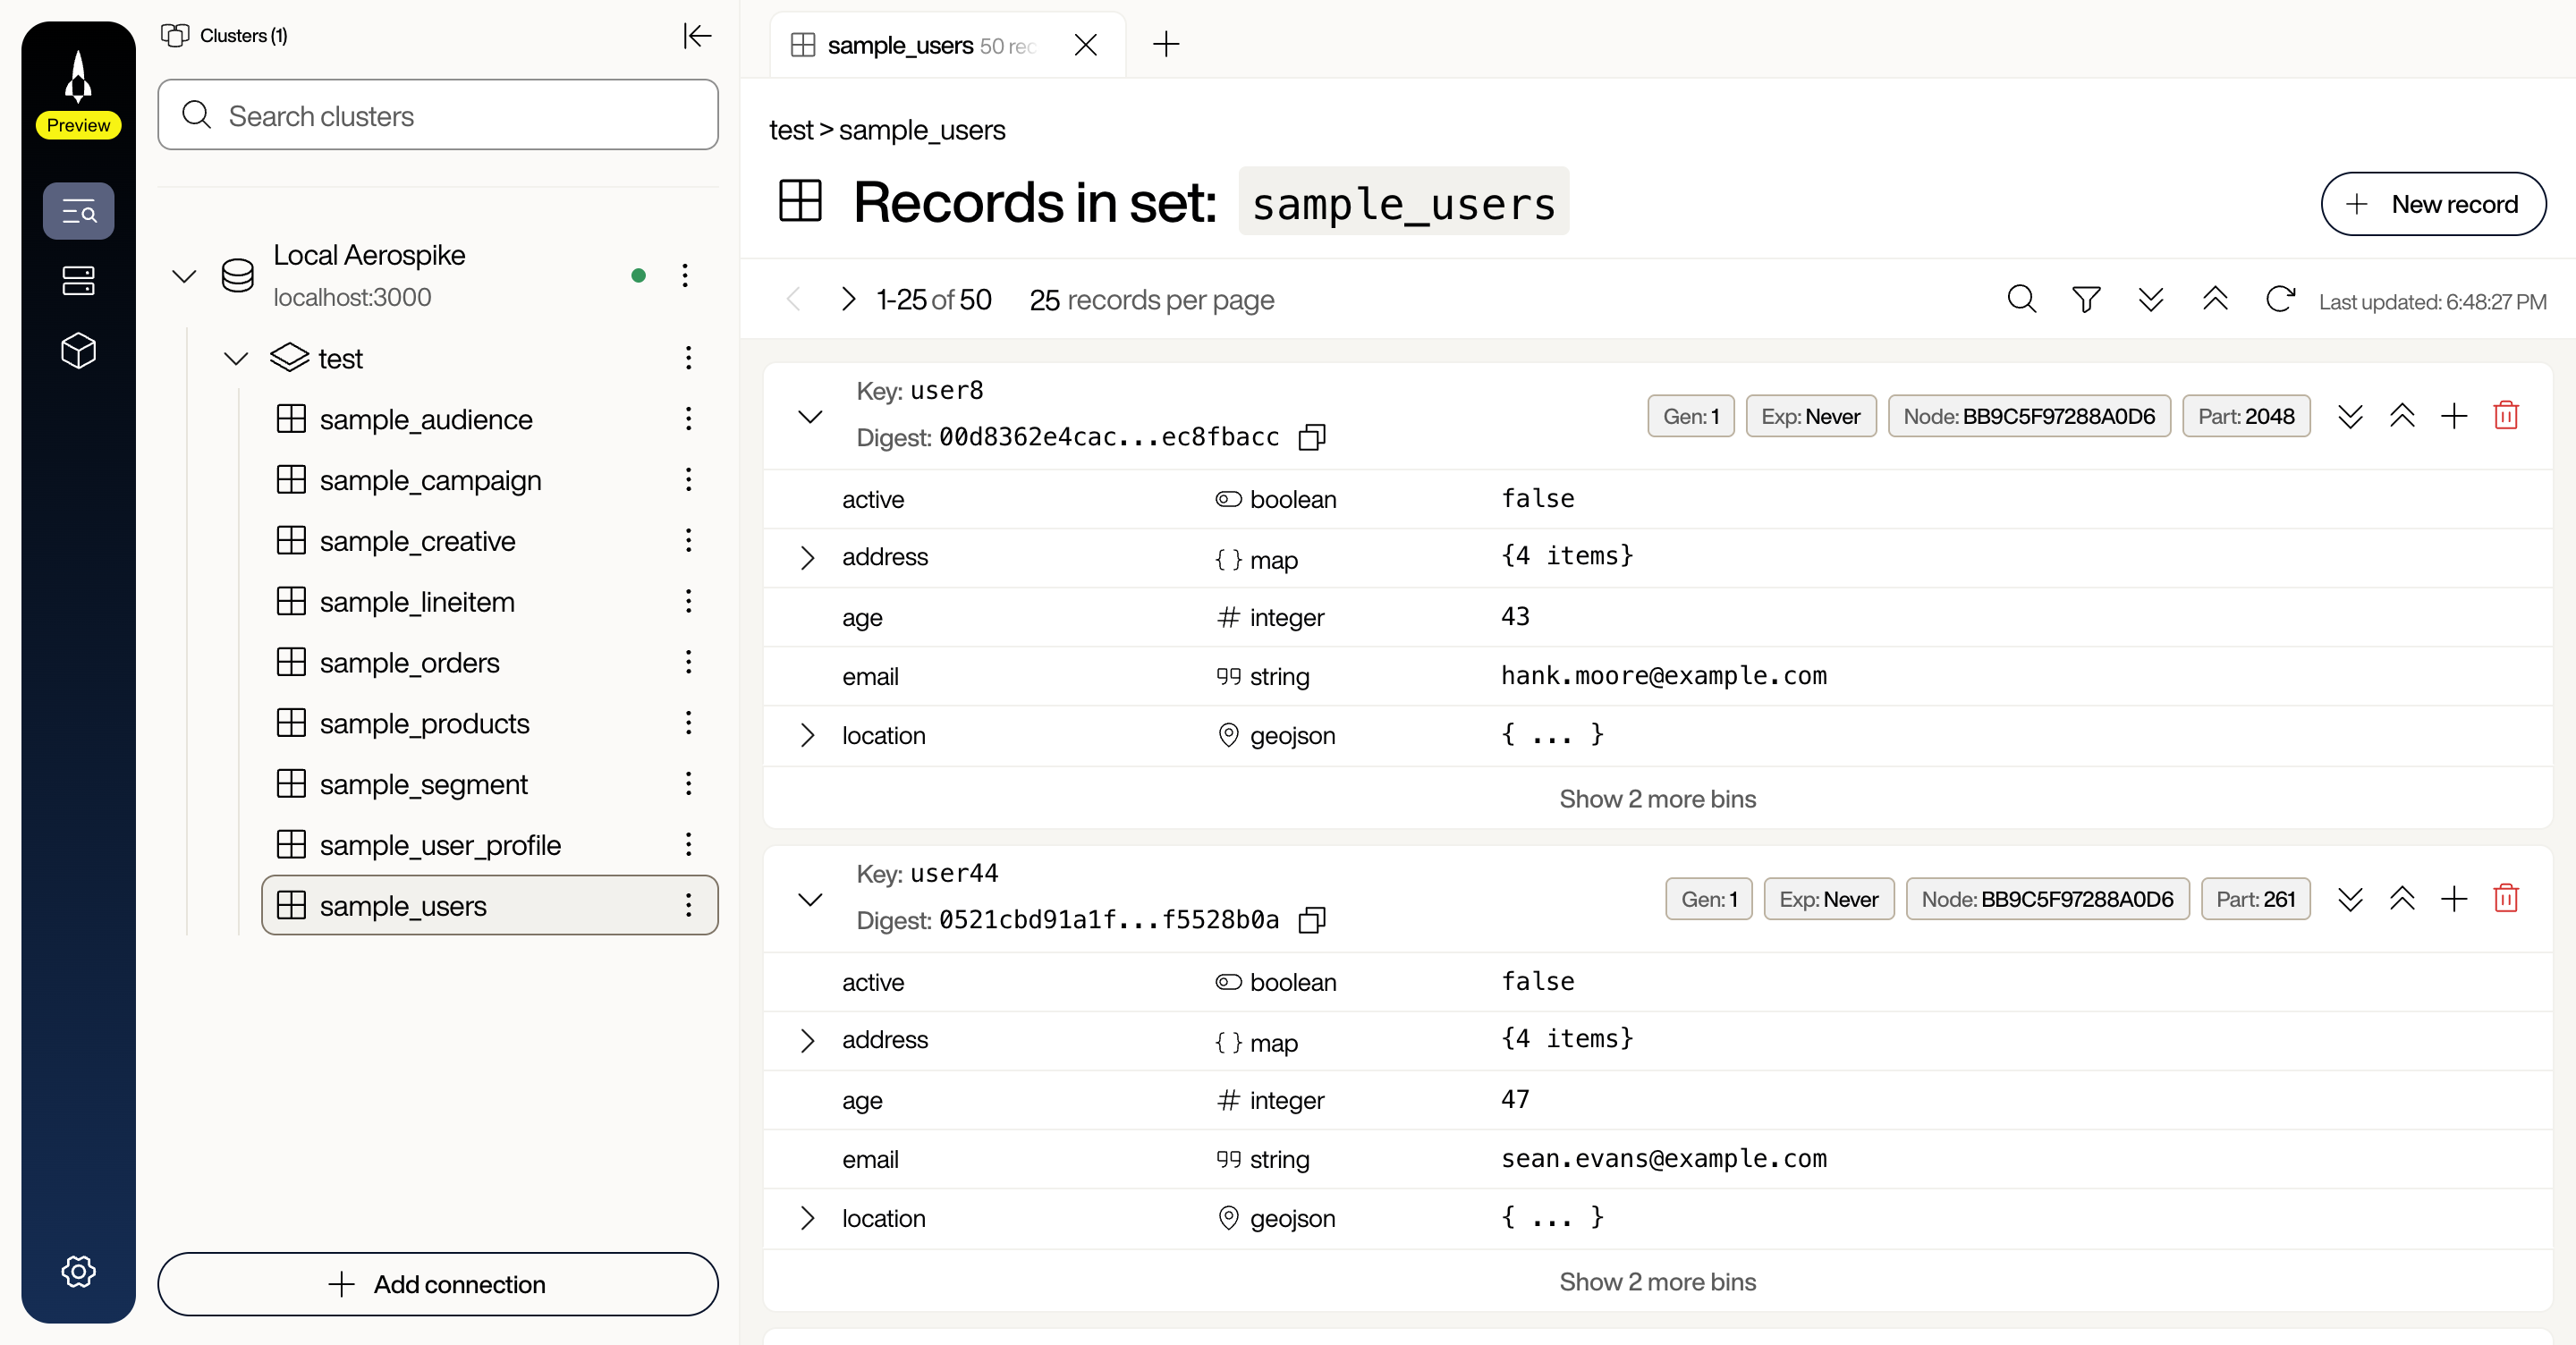Create a new record with New record button
This screenshot has width=2576, height=1345.
click(x=2434, y=204)
